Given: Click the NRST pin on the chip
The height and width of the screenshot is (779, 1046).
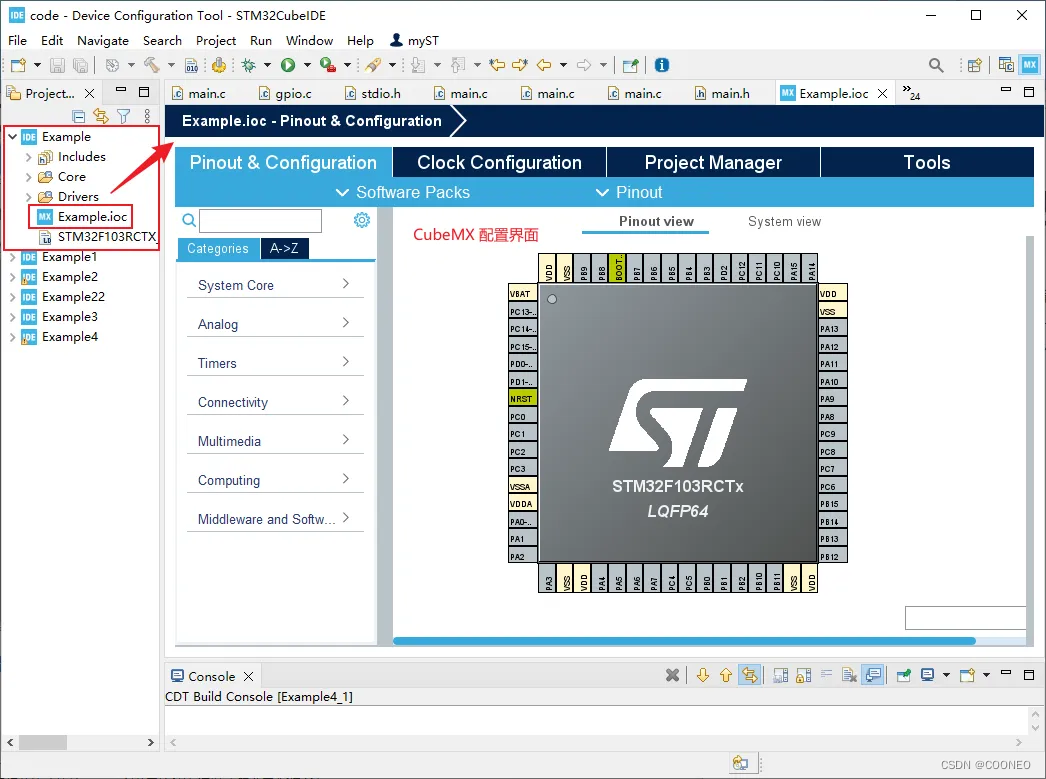Looking at the screenshot, I should (522, 399).
